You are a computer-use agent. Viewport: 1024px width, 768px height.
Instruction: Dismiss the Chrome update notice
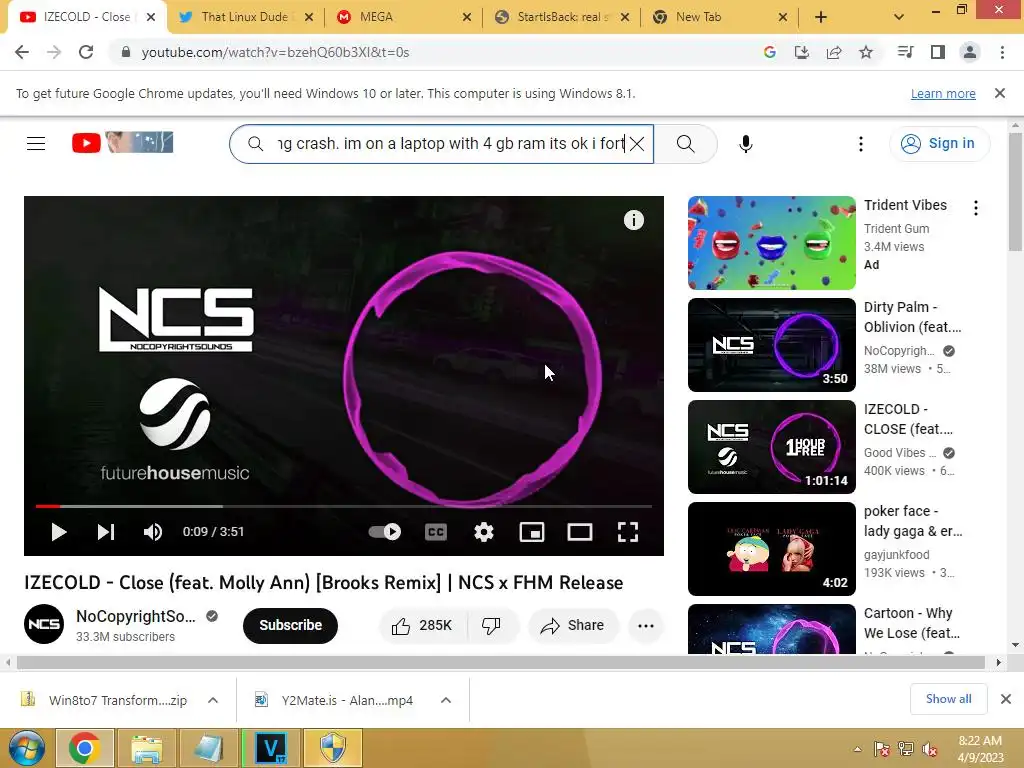(x=1000, y=93)
